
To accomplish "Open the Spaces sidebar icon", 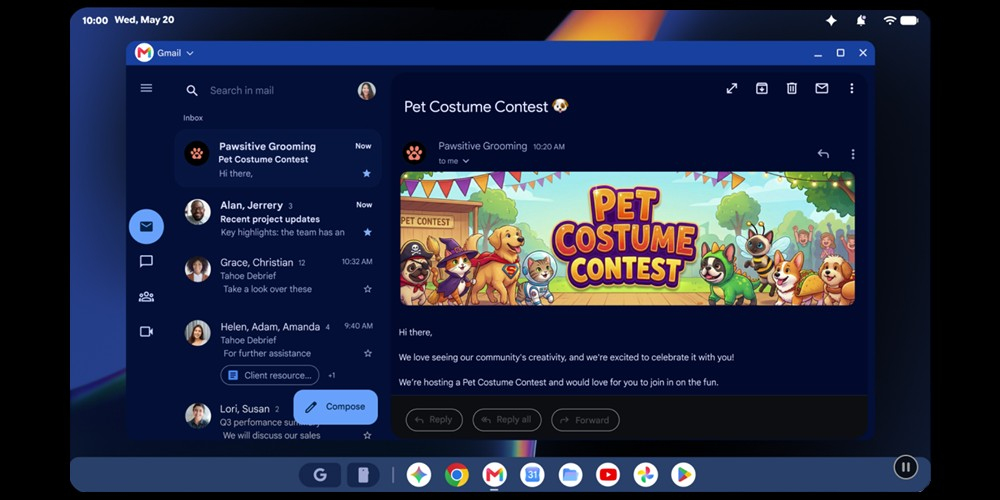I will coord(146,297).
